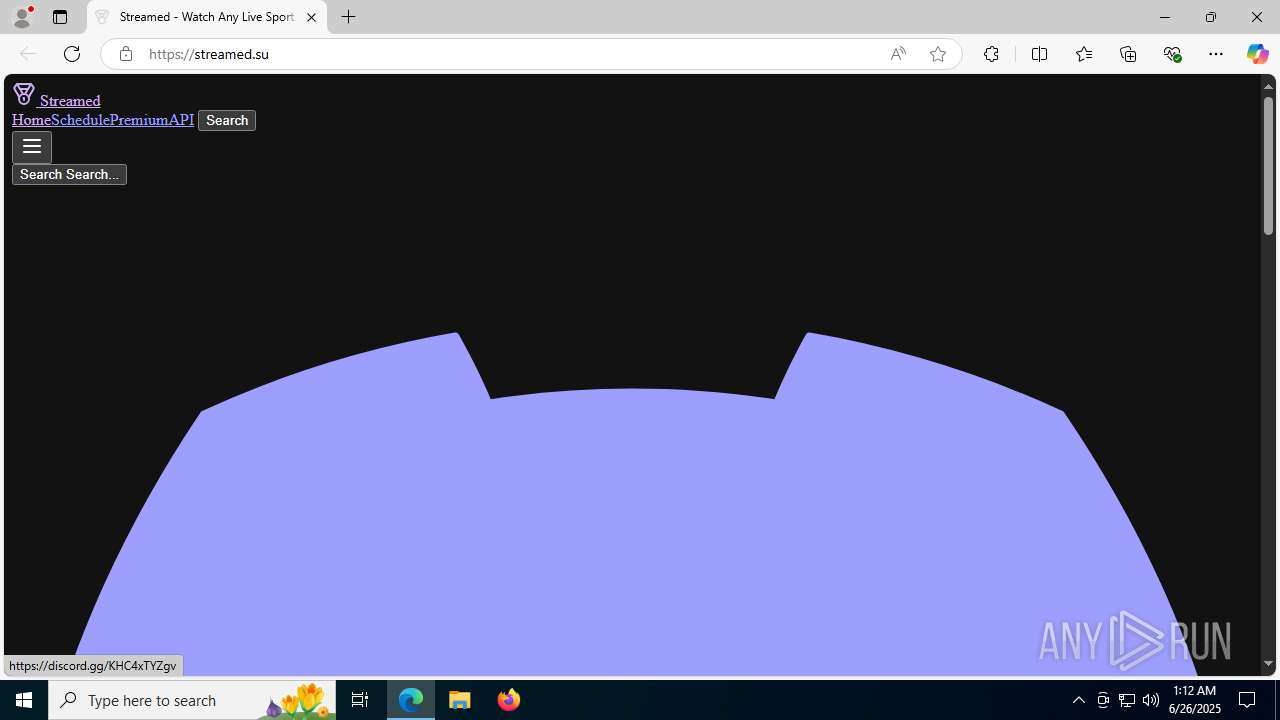This screenshot has height=720, width=1280.
Task: Click Edge icon on taskbar
Action: coord(411,700)
